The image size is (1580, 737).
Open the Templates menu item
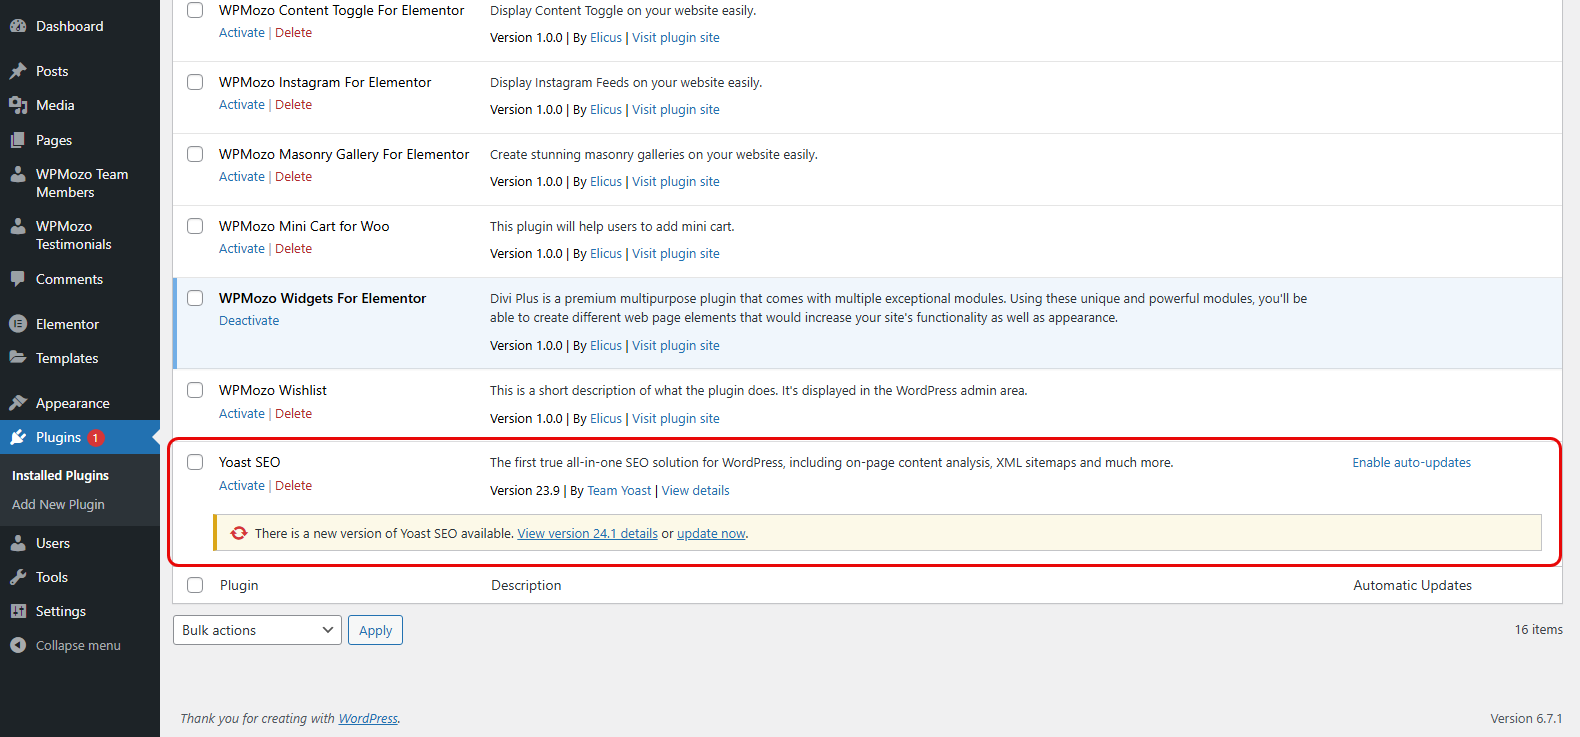coord(67,358)
